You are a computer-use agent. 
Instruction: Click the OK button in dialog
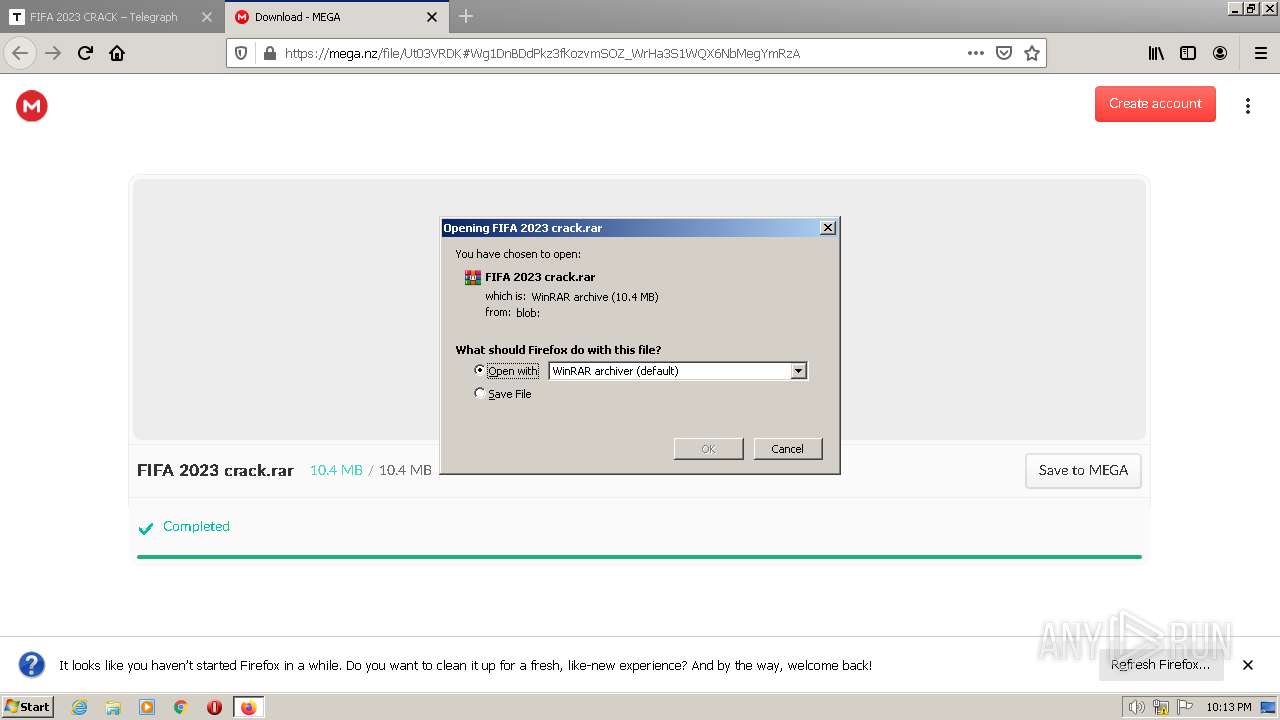pos(709,449)
